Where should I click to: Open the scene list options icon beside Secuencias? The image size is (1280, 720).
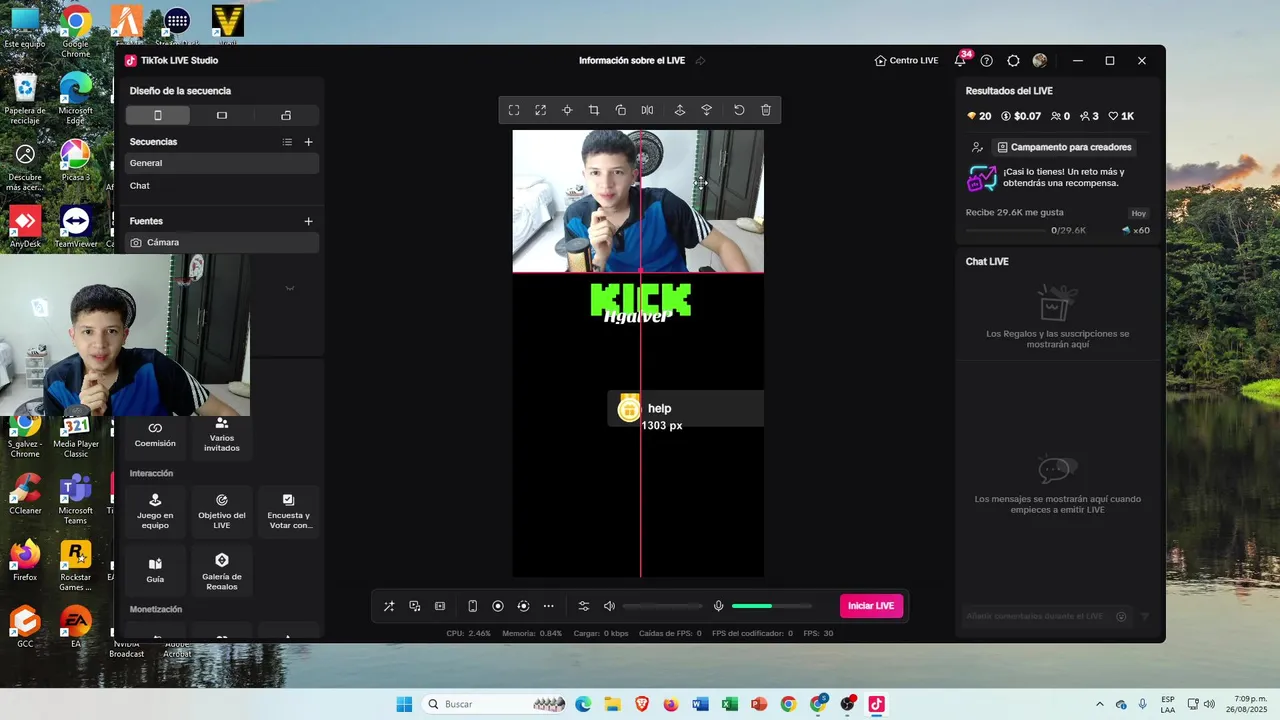tap(287, 142)
